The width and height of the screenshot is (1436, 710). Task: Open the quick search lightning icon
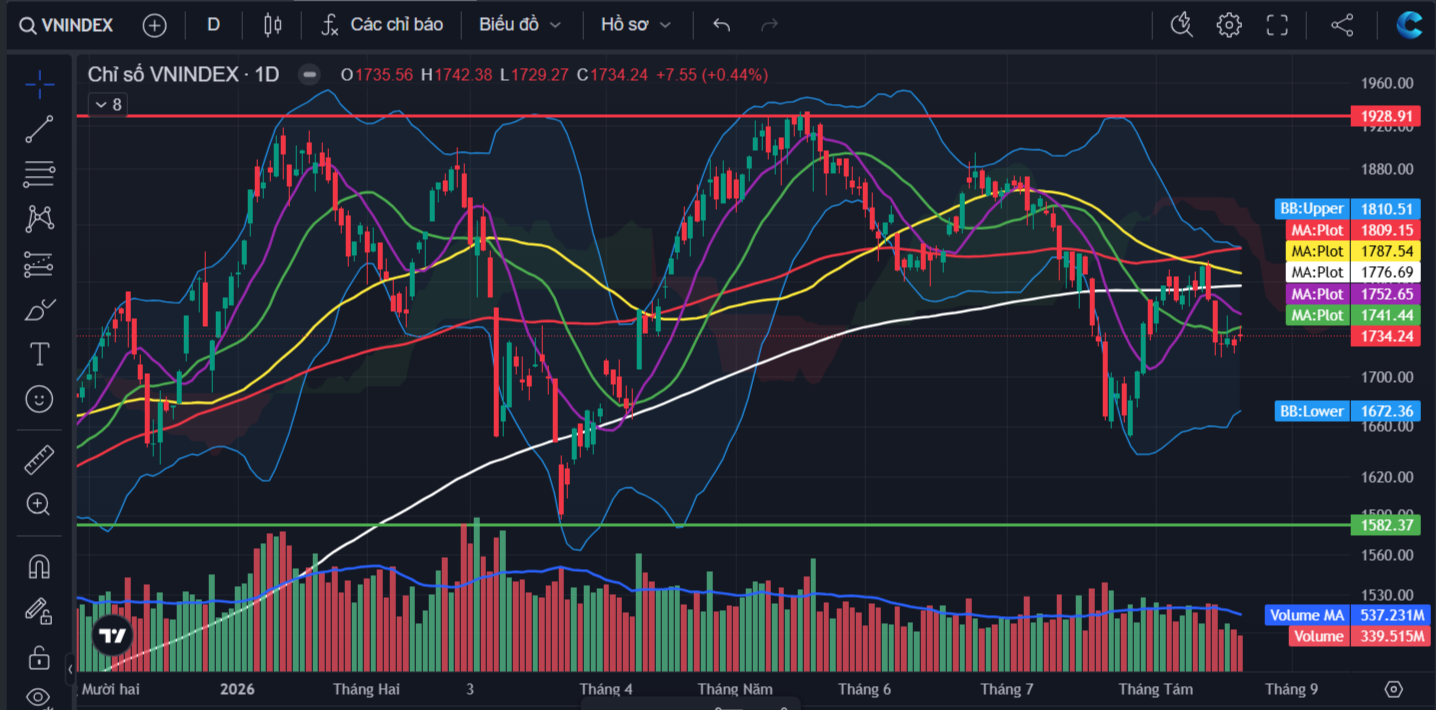pyautogui.click(x=1182, y=25)
